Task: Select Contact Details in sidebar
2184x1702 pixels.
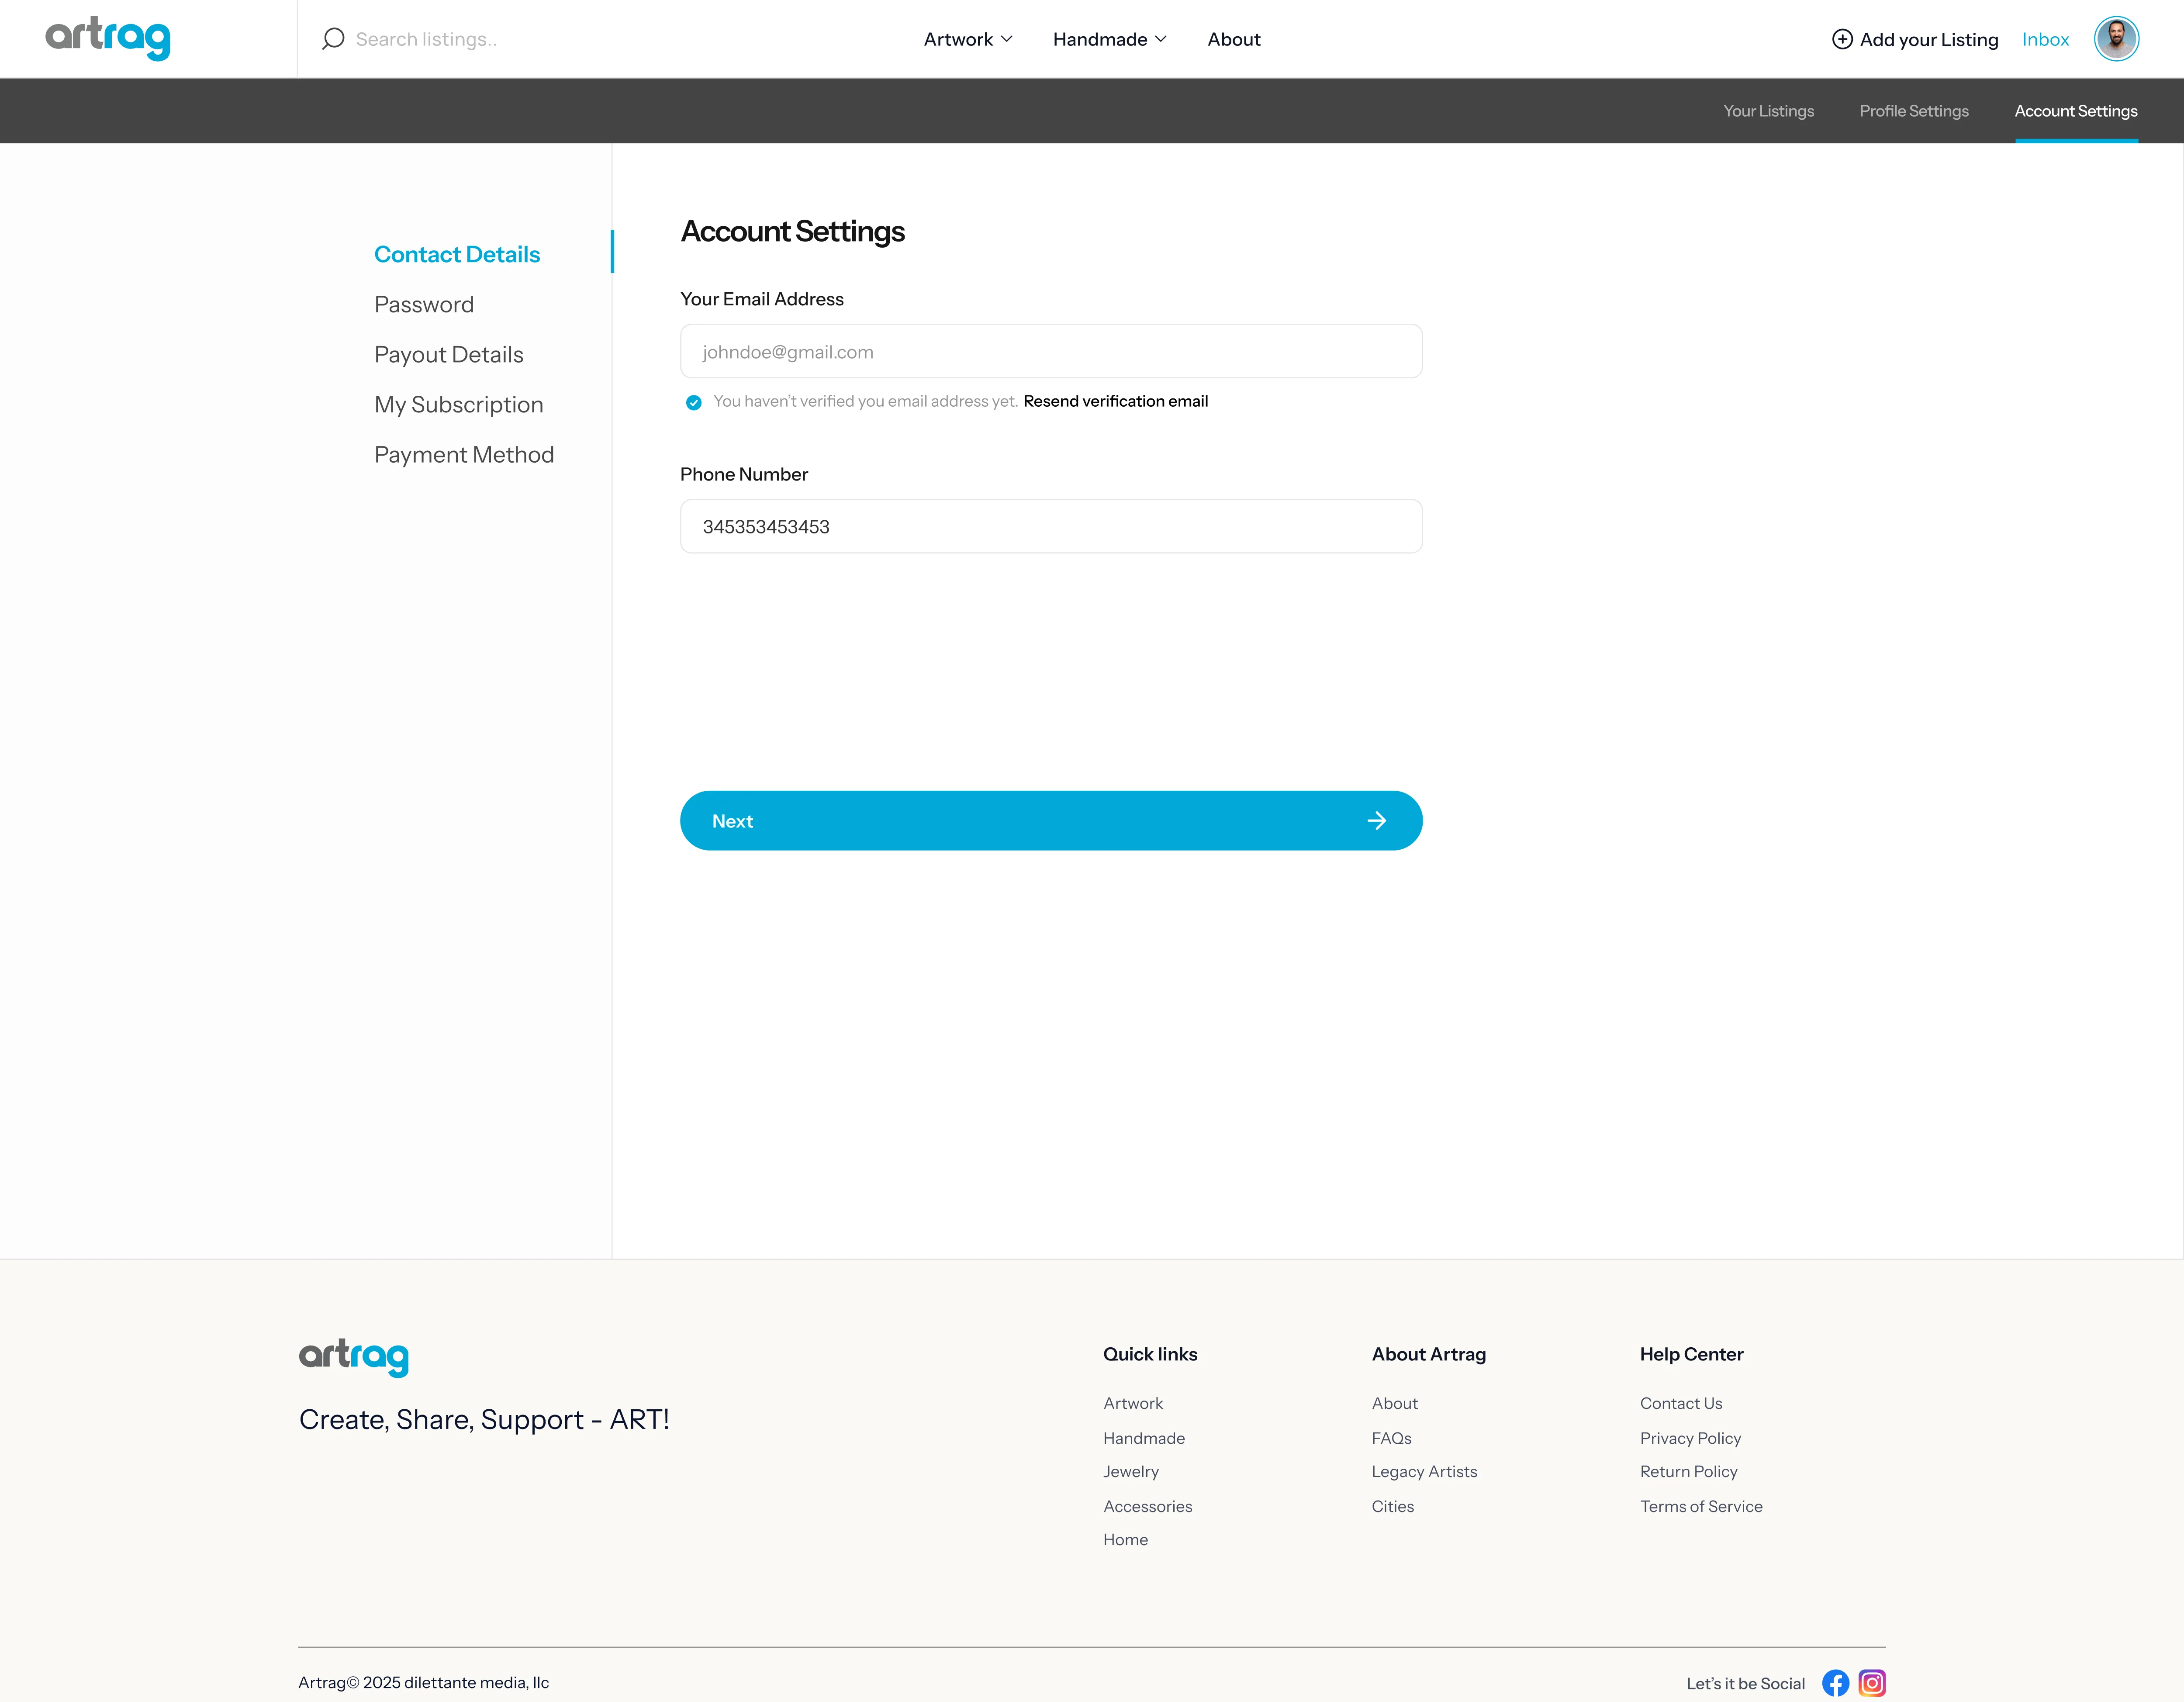Action: coord(456,254)
